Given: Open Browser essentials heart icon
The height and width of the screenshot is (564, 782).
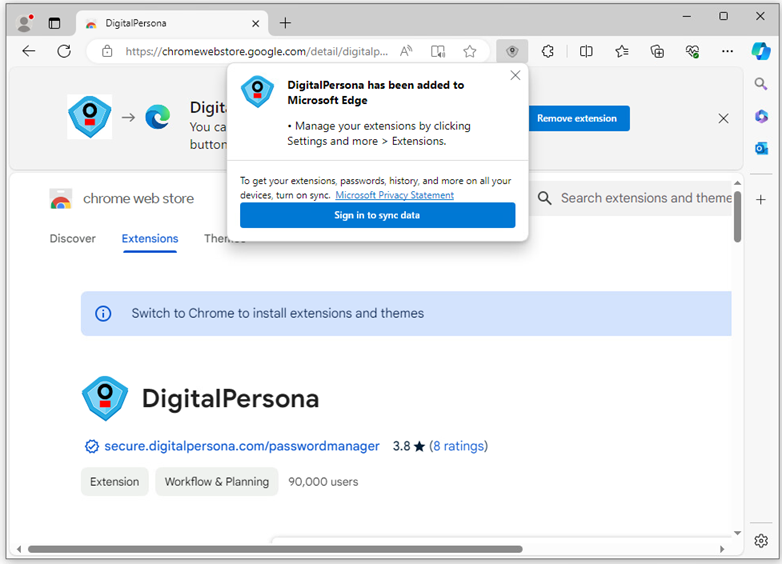Looking at the screenshot, I should click(692, 51).
